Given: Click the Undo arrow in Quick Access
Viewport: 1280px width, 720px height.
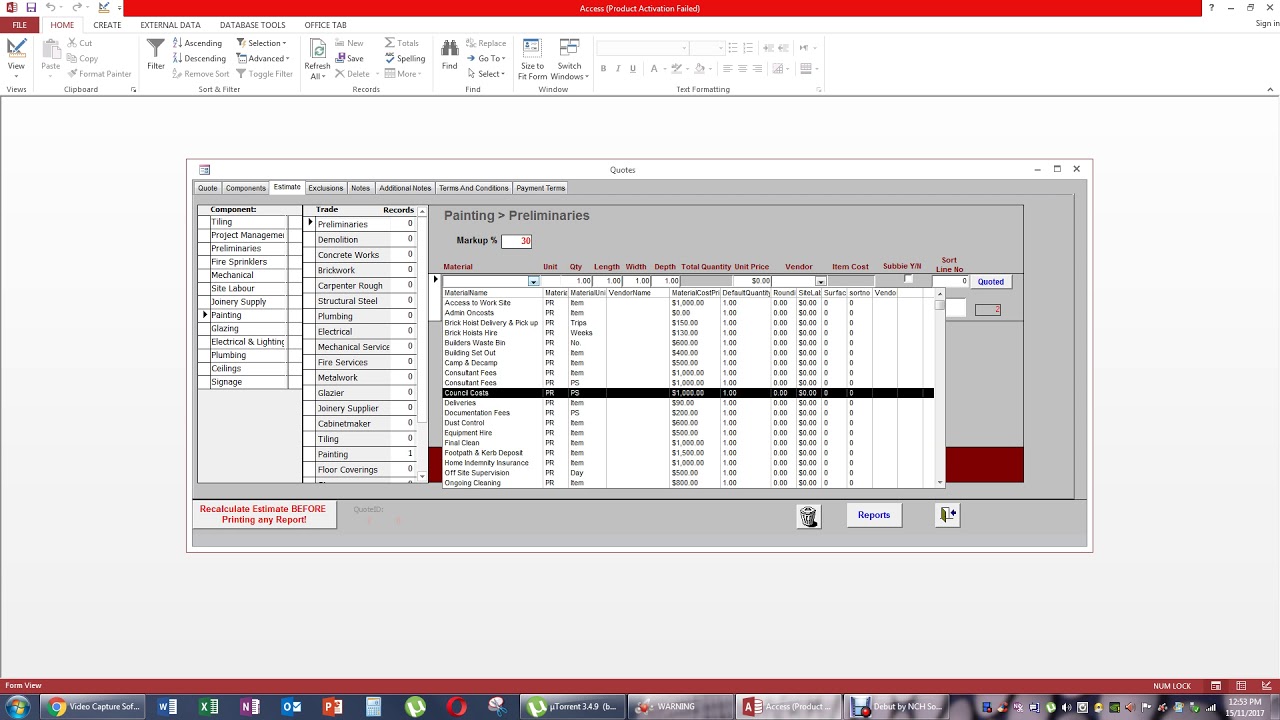Looking at the screenshot, I should [x=50, y=8].
